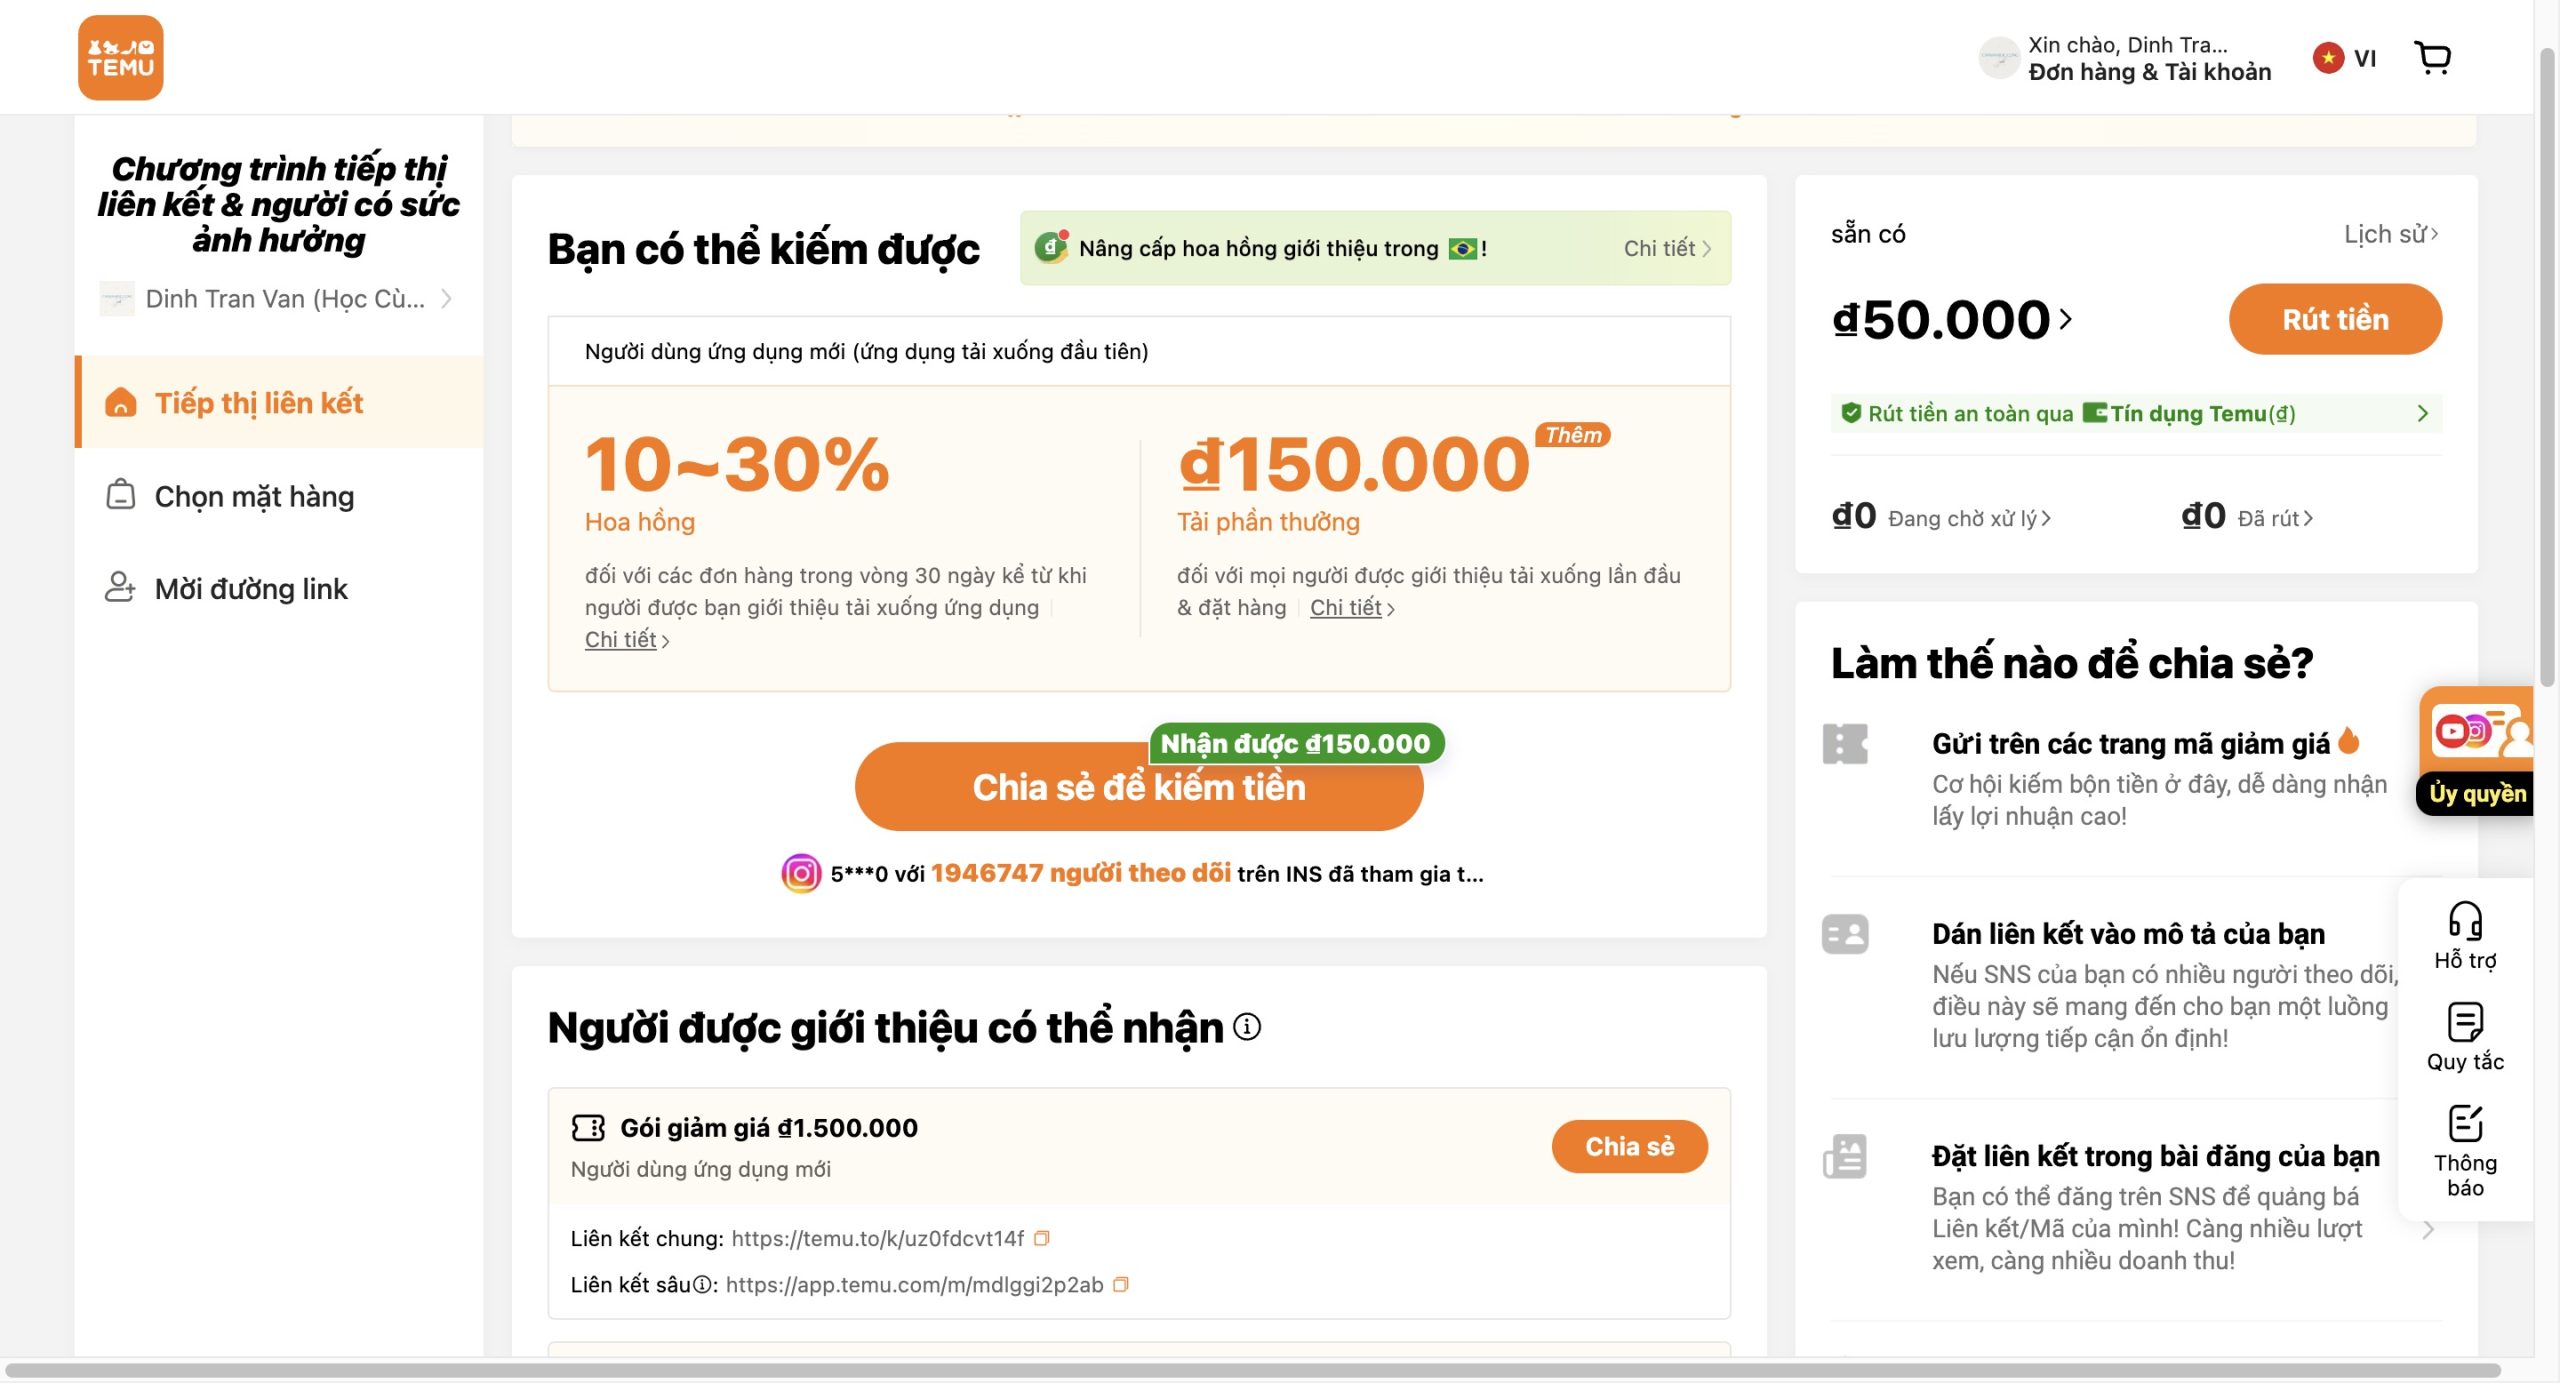
Task: Click the Gói giảm giá coupon icon
Action: click(x=588, y=1128)
